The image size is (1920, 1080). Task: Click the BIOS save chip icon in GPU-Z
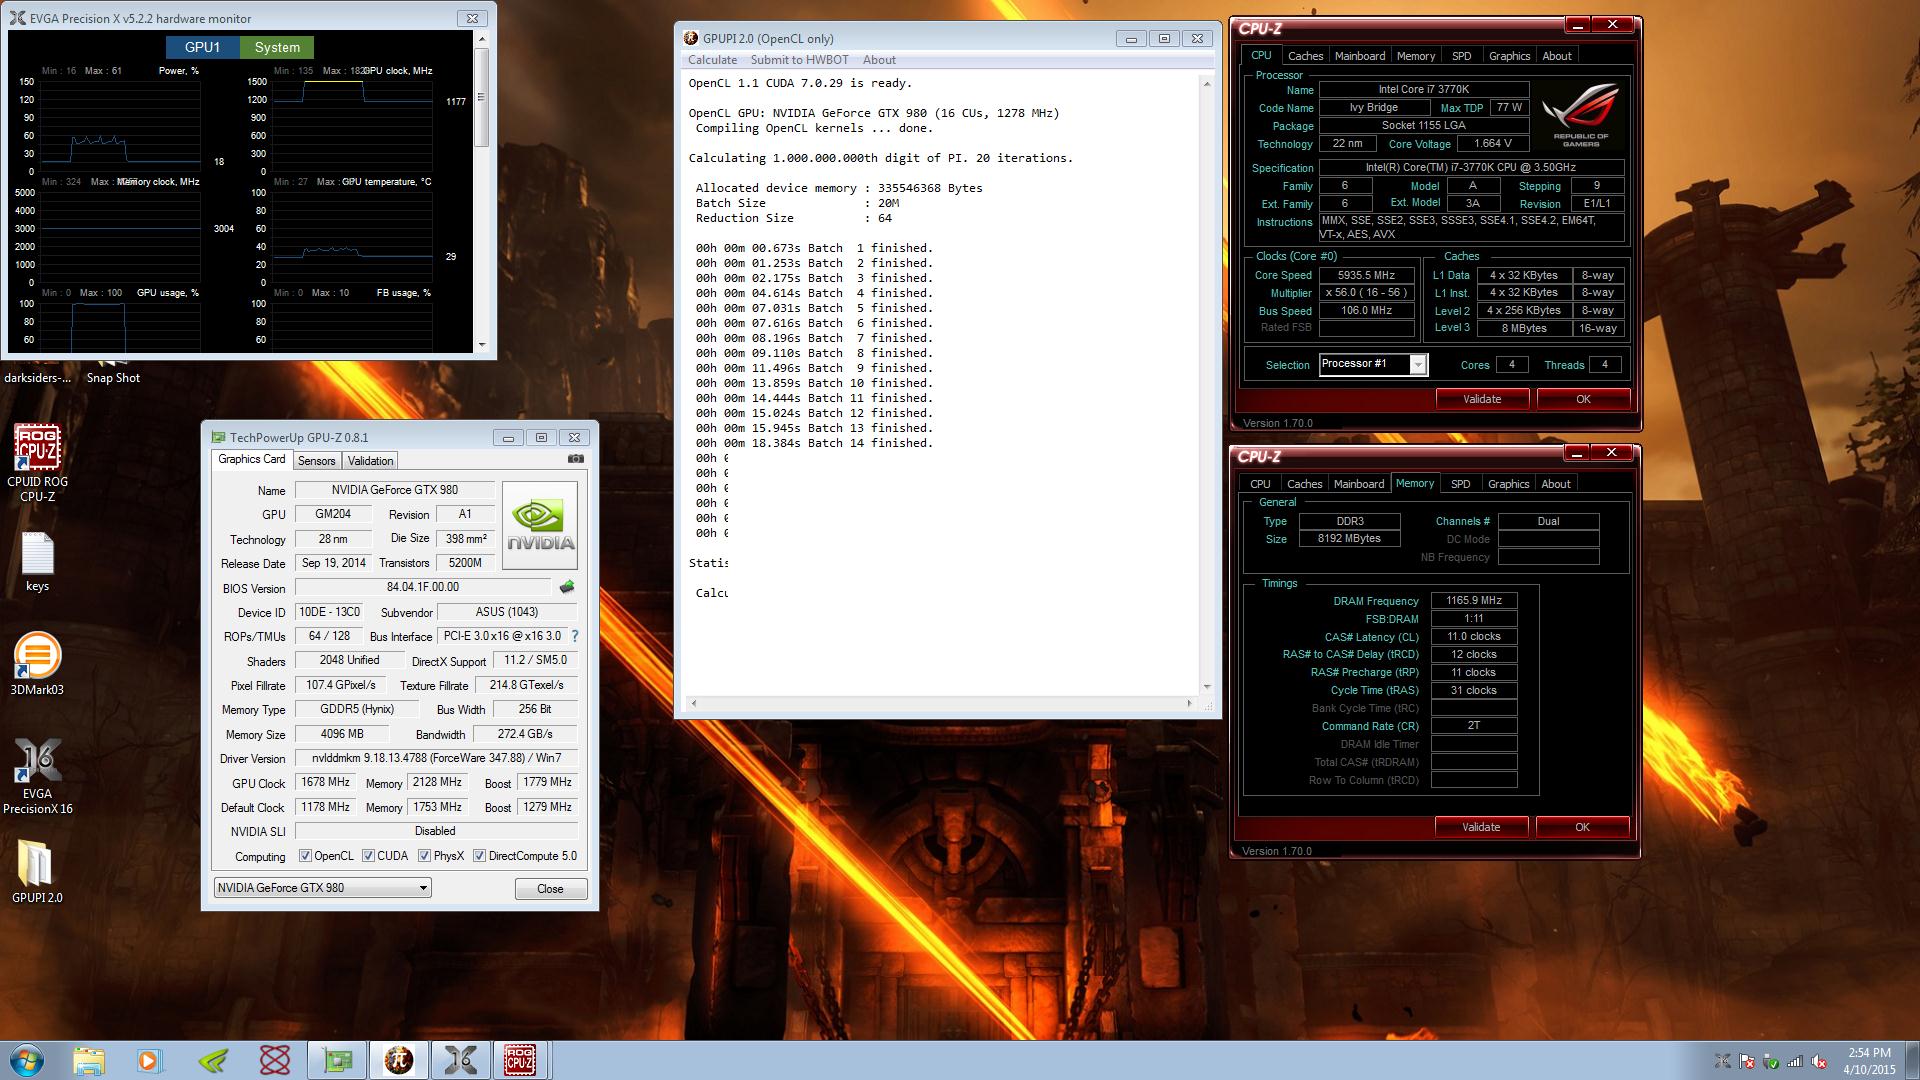point(567,587)
